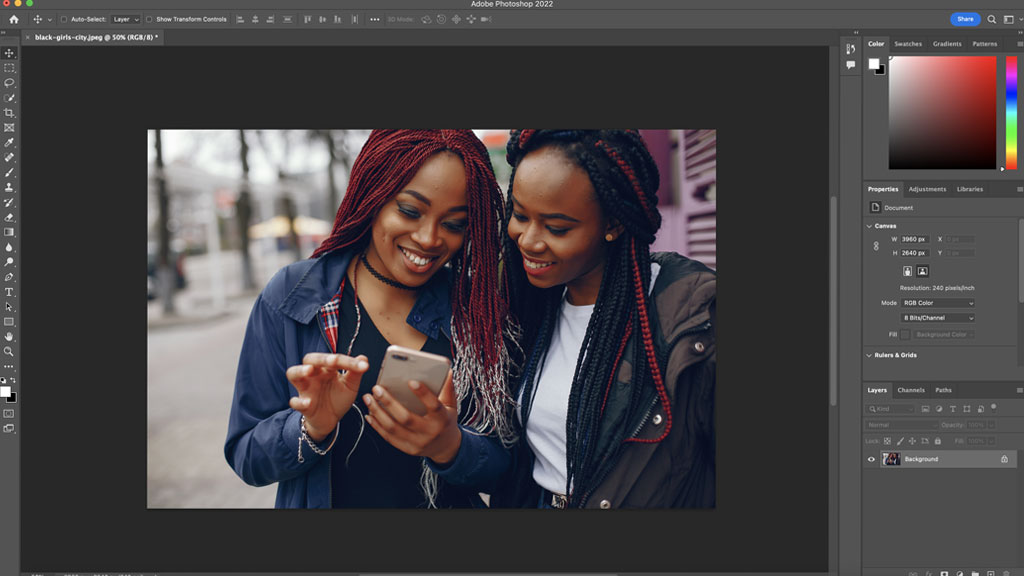1024x576 pixels.
Task: Click the Home icon in options bar
Action: [x=14, y=19]
